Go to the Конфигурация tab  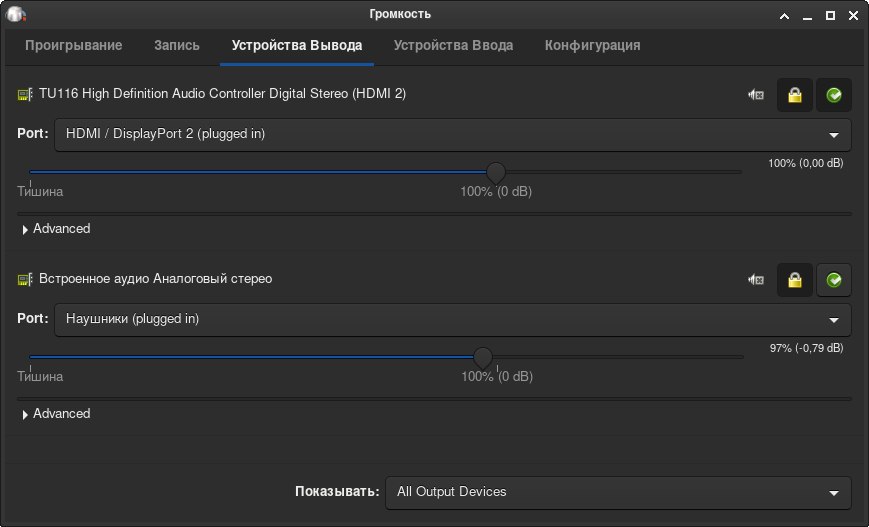[x=592, y=45]
